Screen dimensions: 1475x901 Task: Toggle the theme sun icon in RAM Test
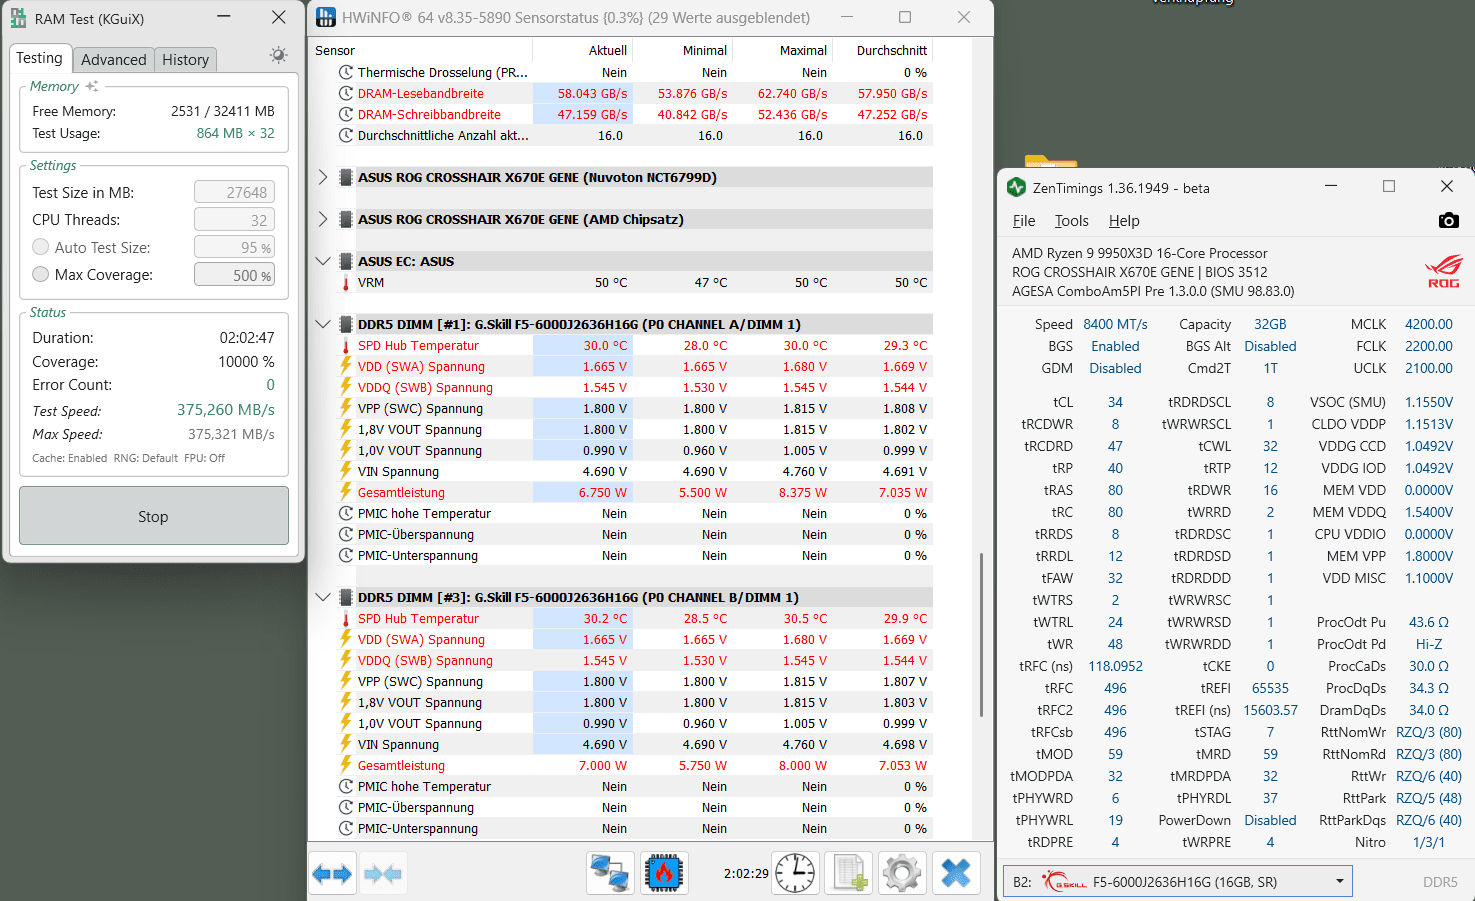tap(278, 56)
